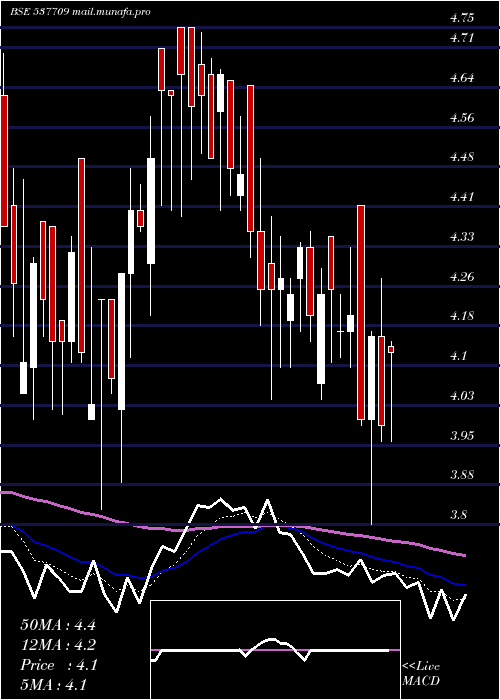
Task: Click the 4.26 price axis label
Action: (x=462, y=277)
